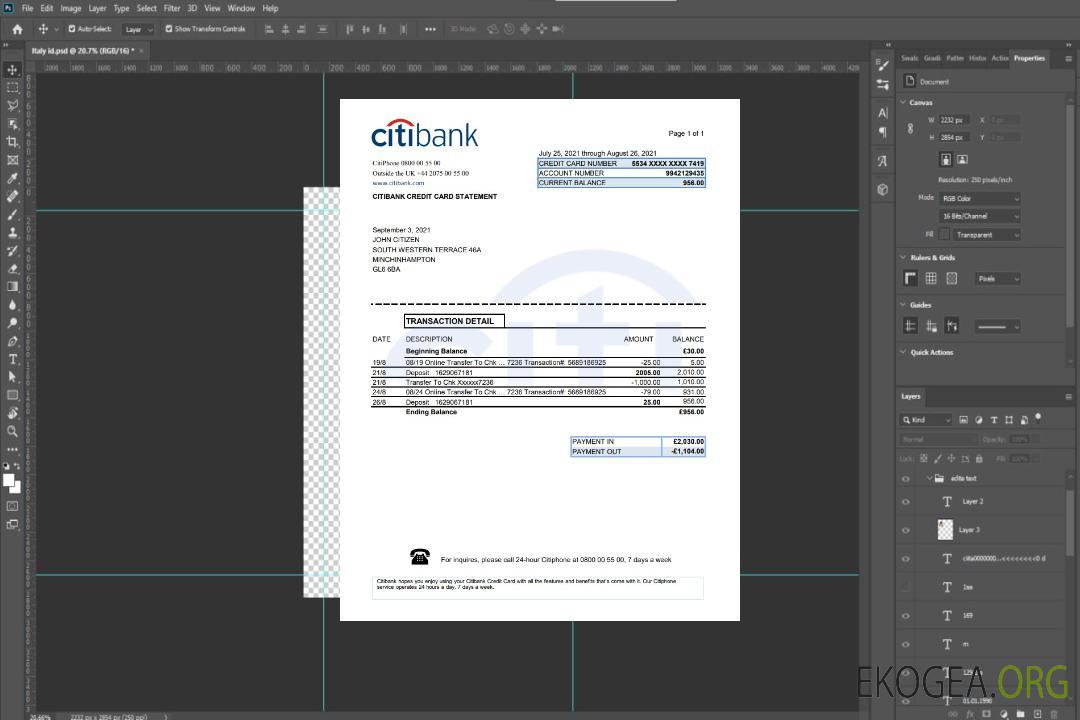Hide Layer 3 using its eye icon
The height and width of the screenshot is (720, 1080).
(x=906, y=531)
